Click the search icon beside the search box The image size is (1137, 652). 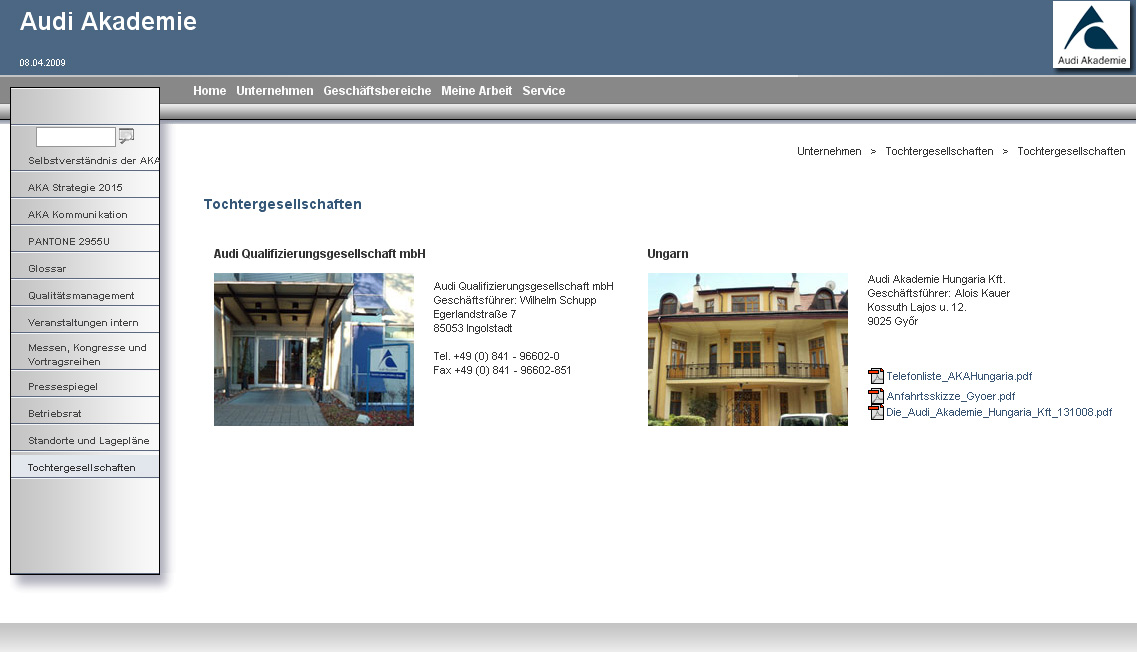pos(126,136)
